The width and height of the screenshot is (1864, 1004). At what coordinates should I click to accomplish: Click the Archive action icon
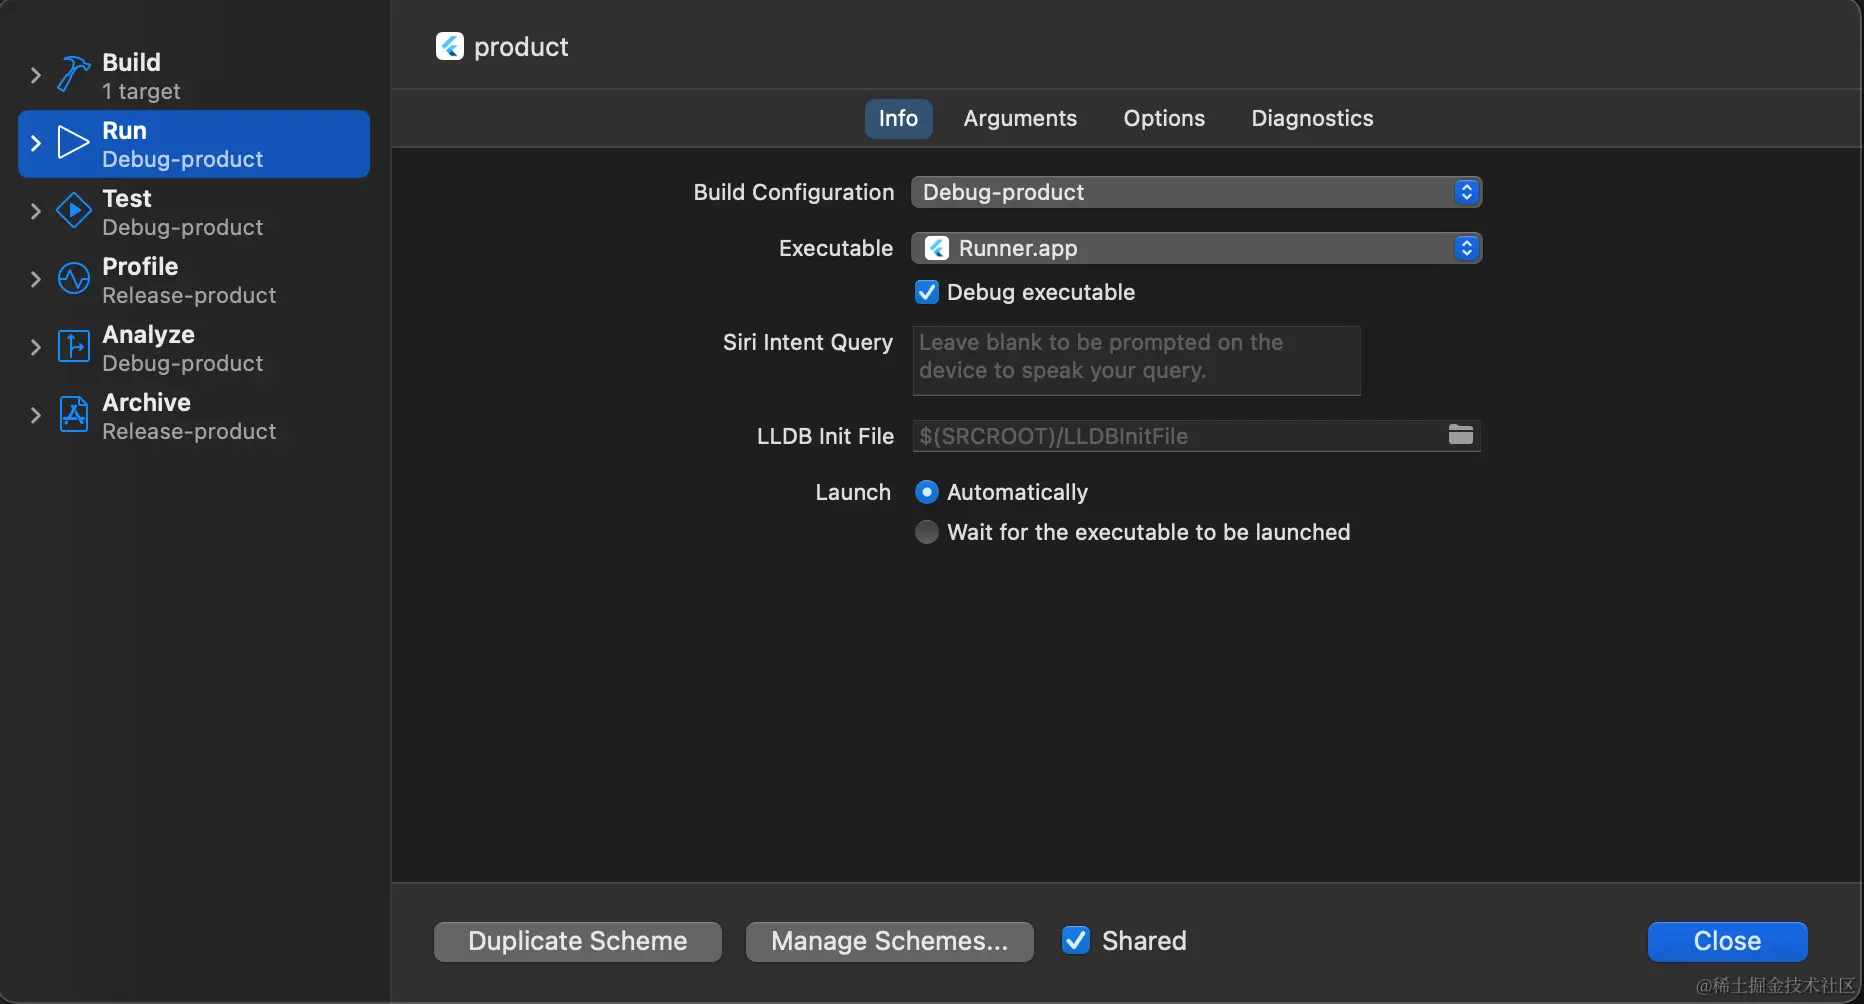(73, 414)
